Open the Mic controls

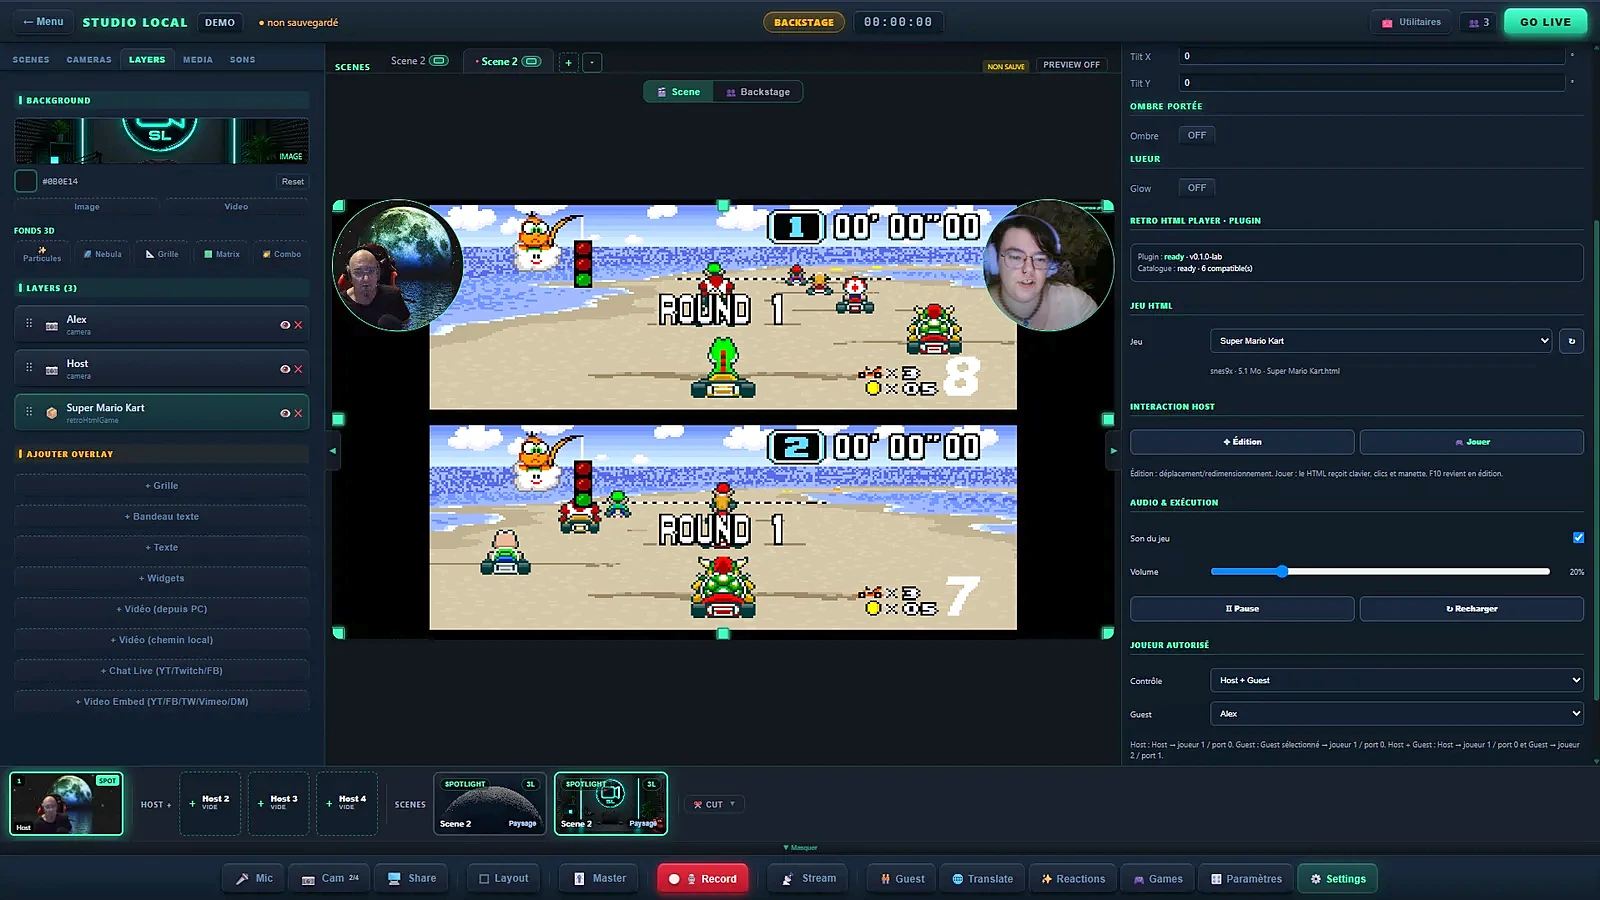click(254, 879)
